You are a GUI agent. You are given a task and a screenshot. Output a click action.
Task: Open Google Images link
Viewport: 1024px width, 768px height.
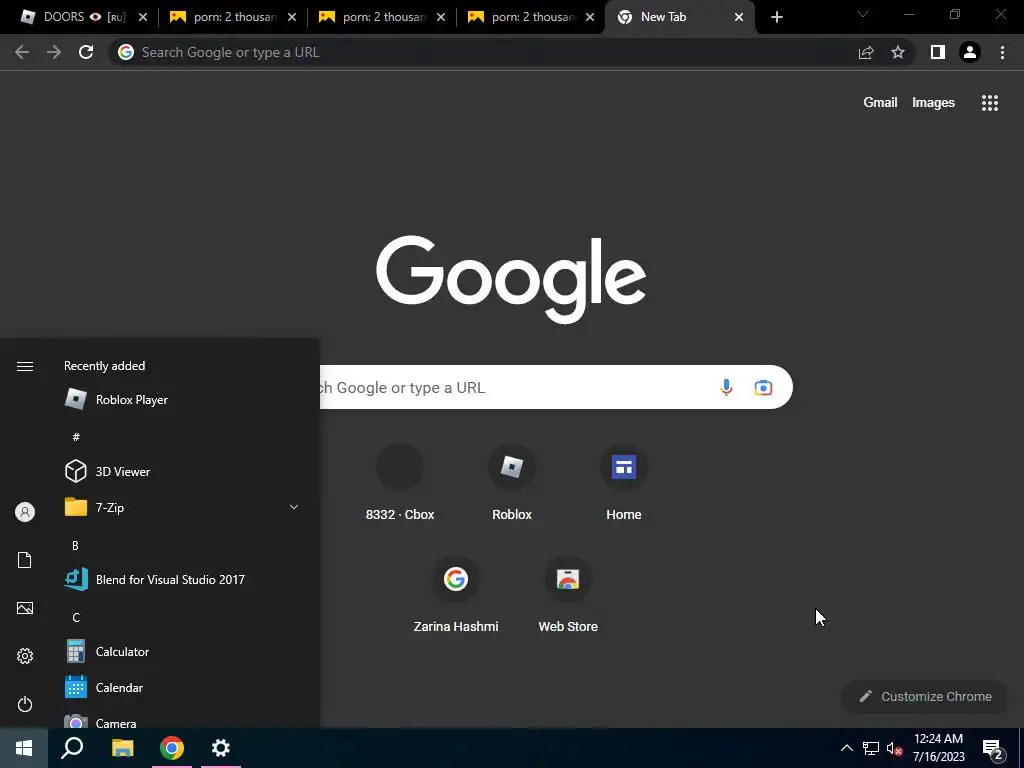[933, 103]
